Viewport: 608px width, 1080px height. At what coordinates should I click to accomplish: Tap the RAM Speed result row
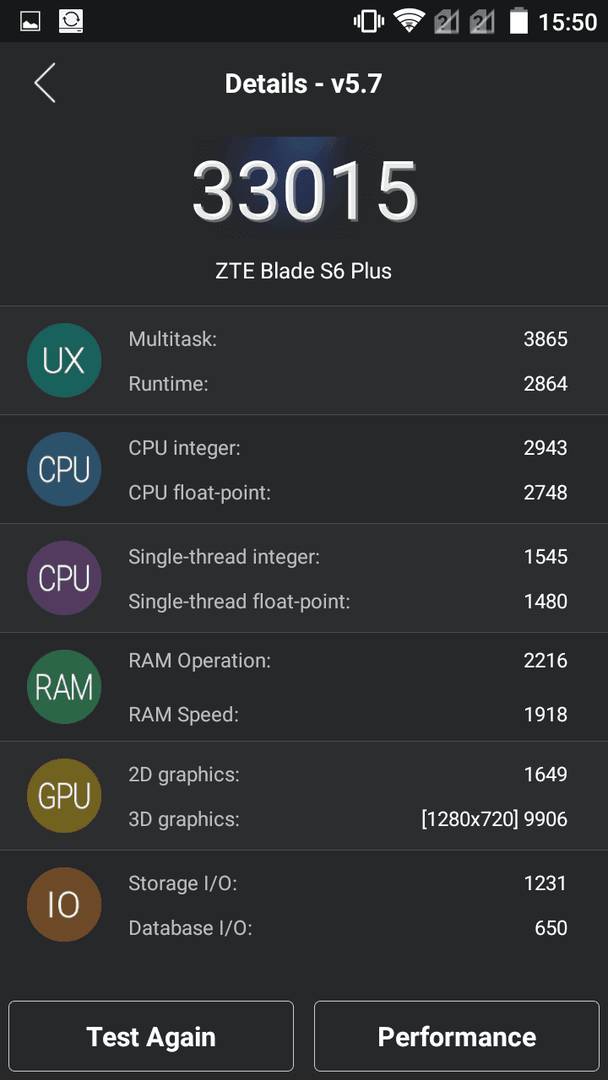348,714
